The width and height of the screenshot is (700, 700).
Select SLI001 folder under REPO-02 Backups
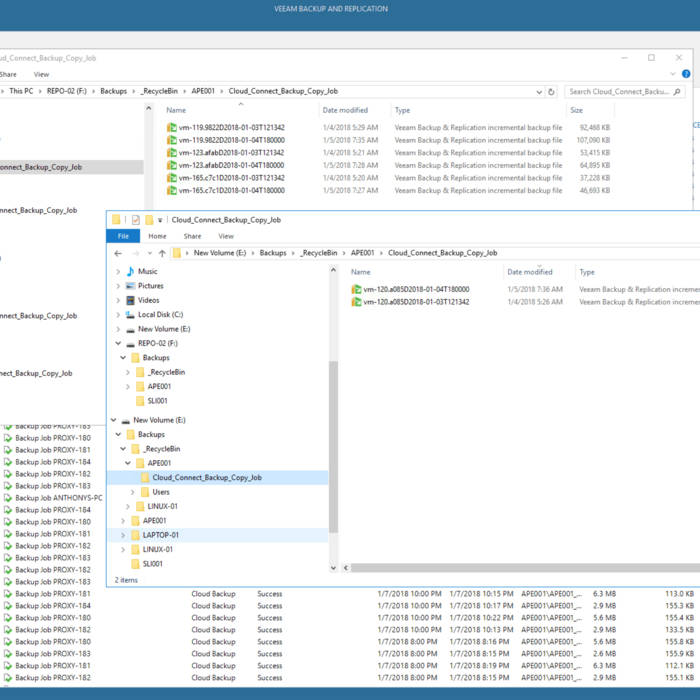coord(157,401)
